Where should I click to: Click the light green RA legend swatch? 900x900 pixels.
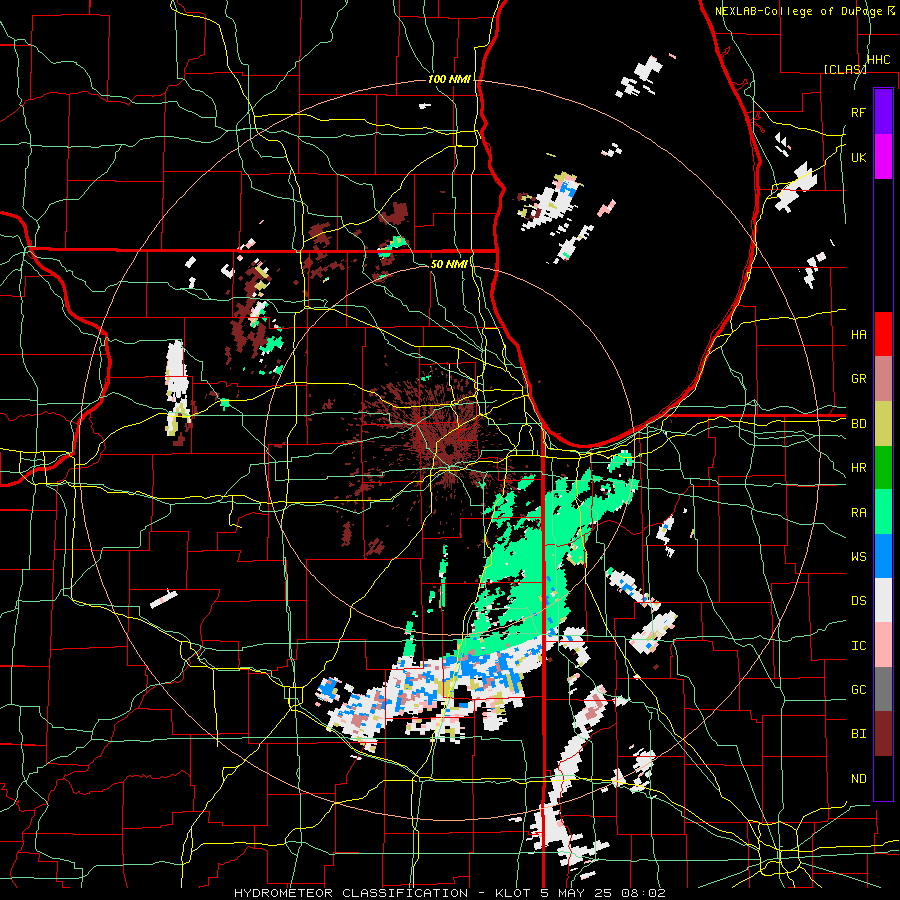pos(883,512)
